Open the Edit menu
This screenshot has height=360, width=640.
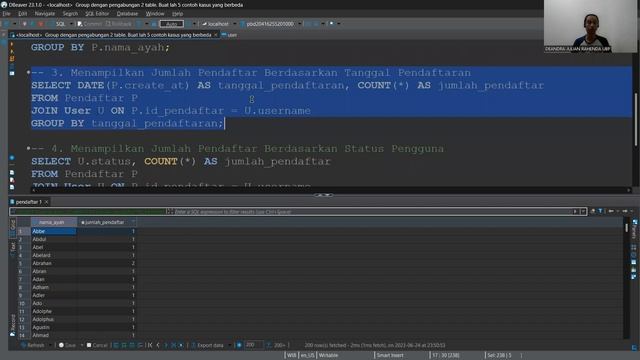click(22, 13)
